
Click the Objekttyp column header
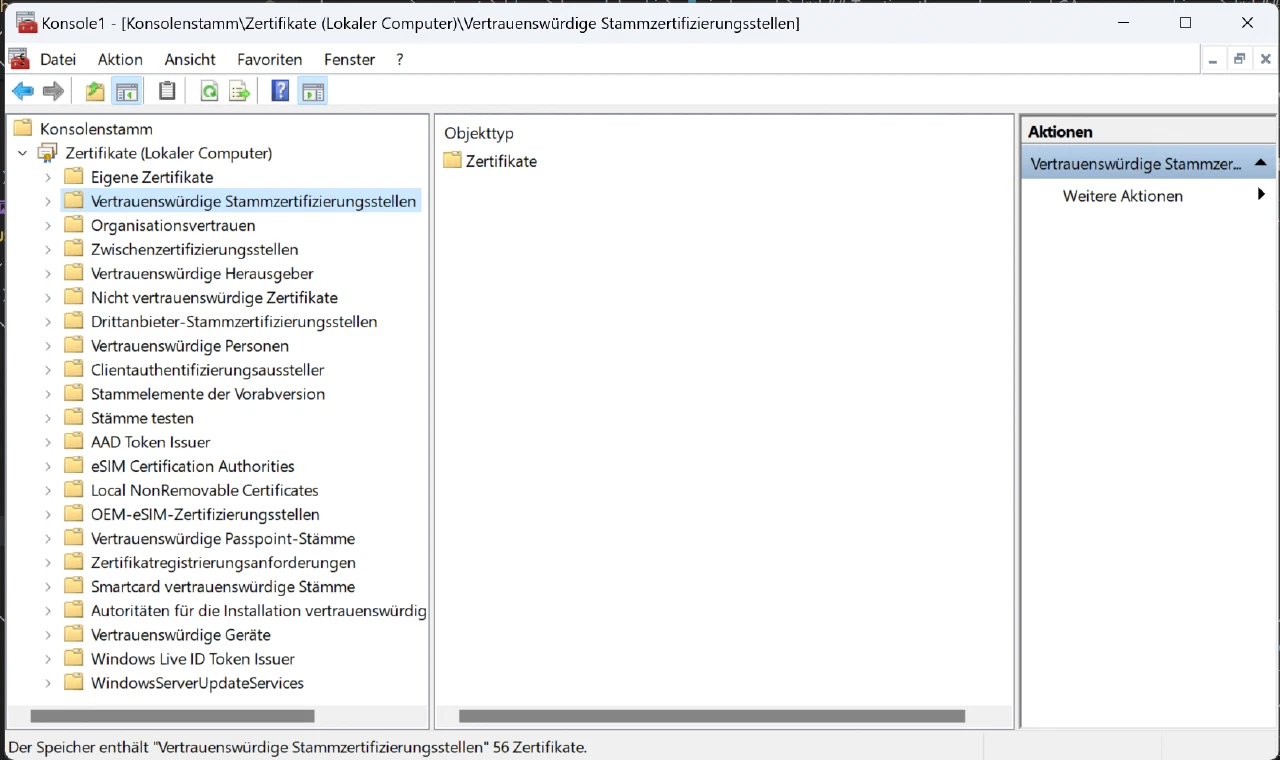(479, 133)
